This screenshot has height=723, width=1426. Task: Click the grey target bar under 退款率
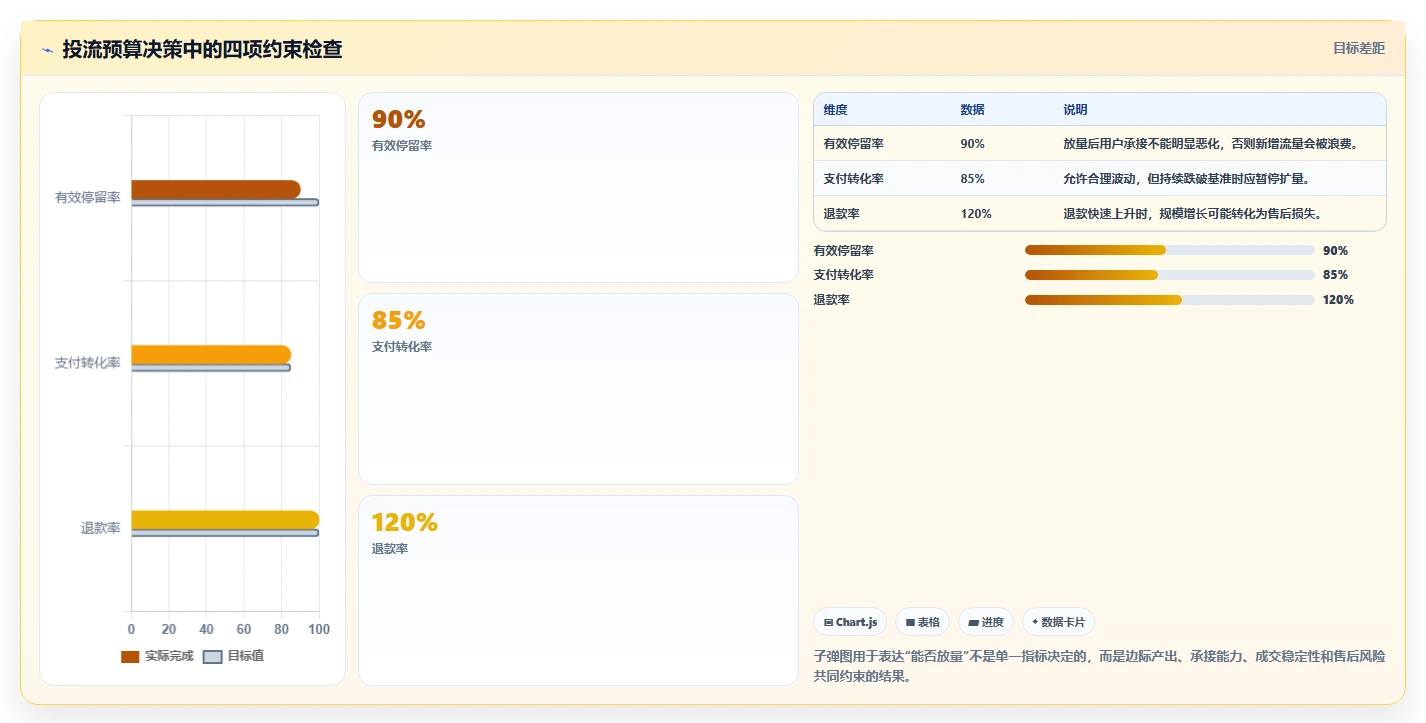[x=225, y=533]
